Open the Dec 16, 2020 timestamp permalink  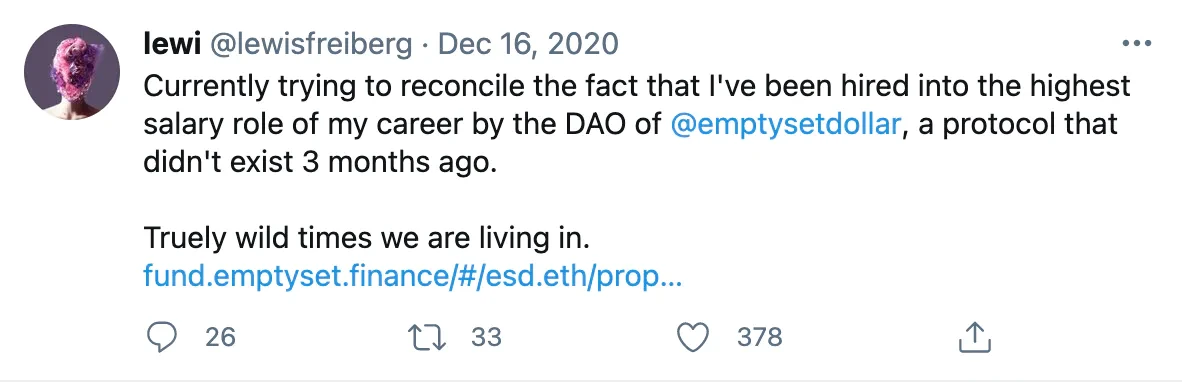click(x=528, y=45)
